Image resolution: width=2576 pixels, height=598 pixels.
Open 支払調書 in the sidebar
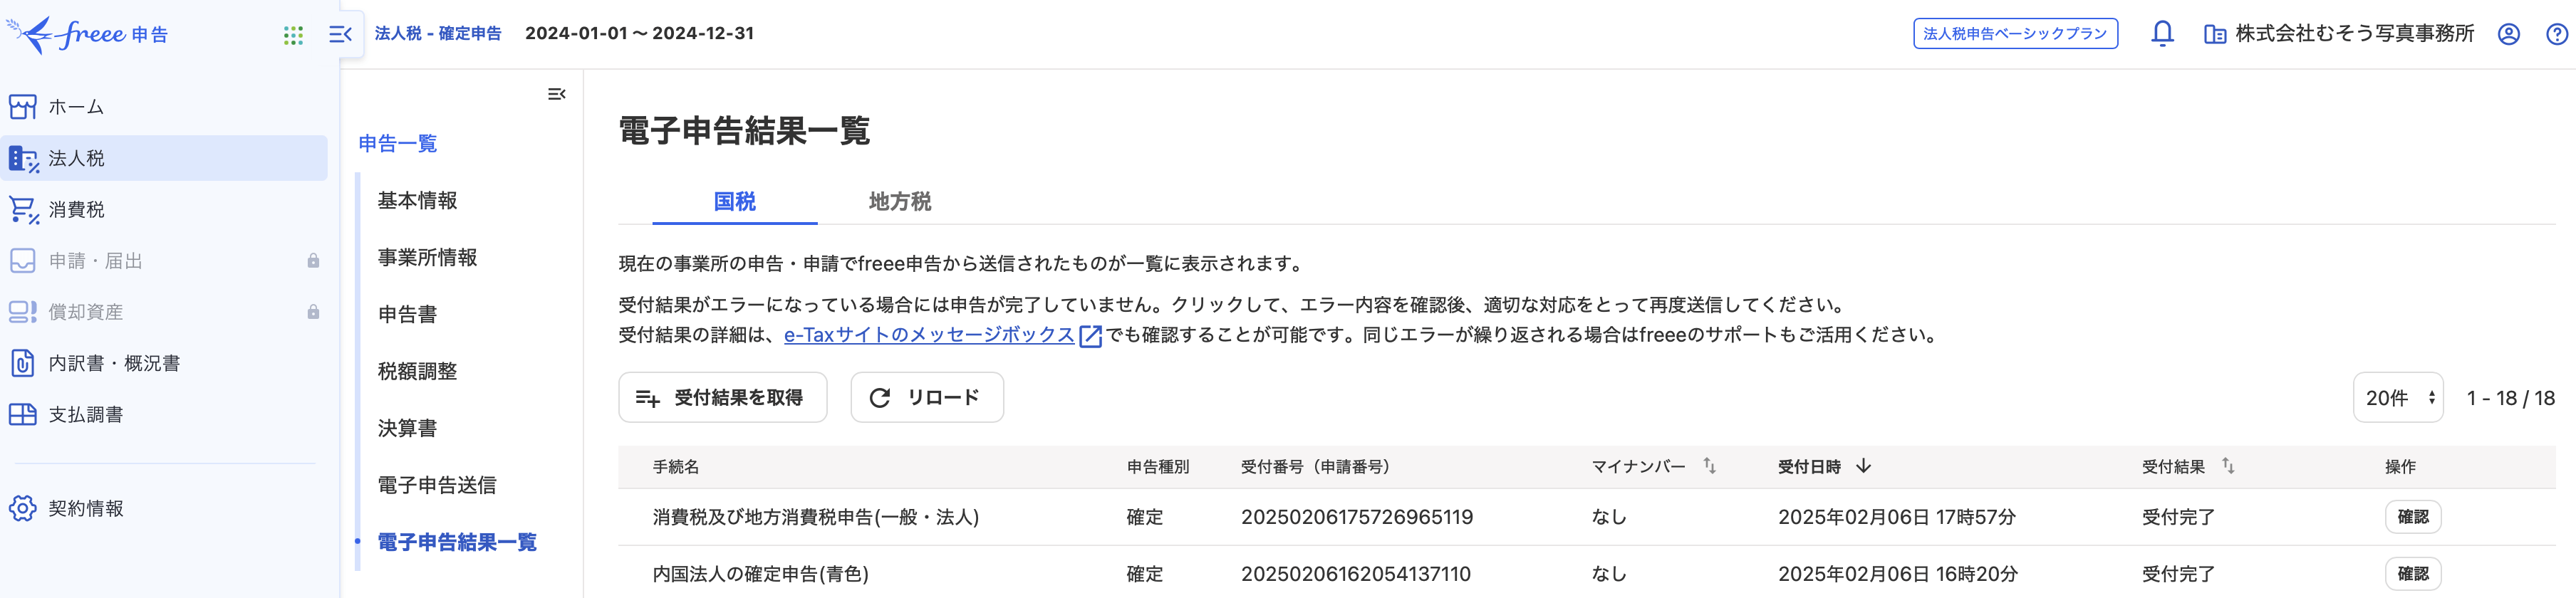coord(86,415)
